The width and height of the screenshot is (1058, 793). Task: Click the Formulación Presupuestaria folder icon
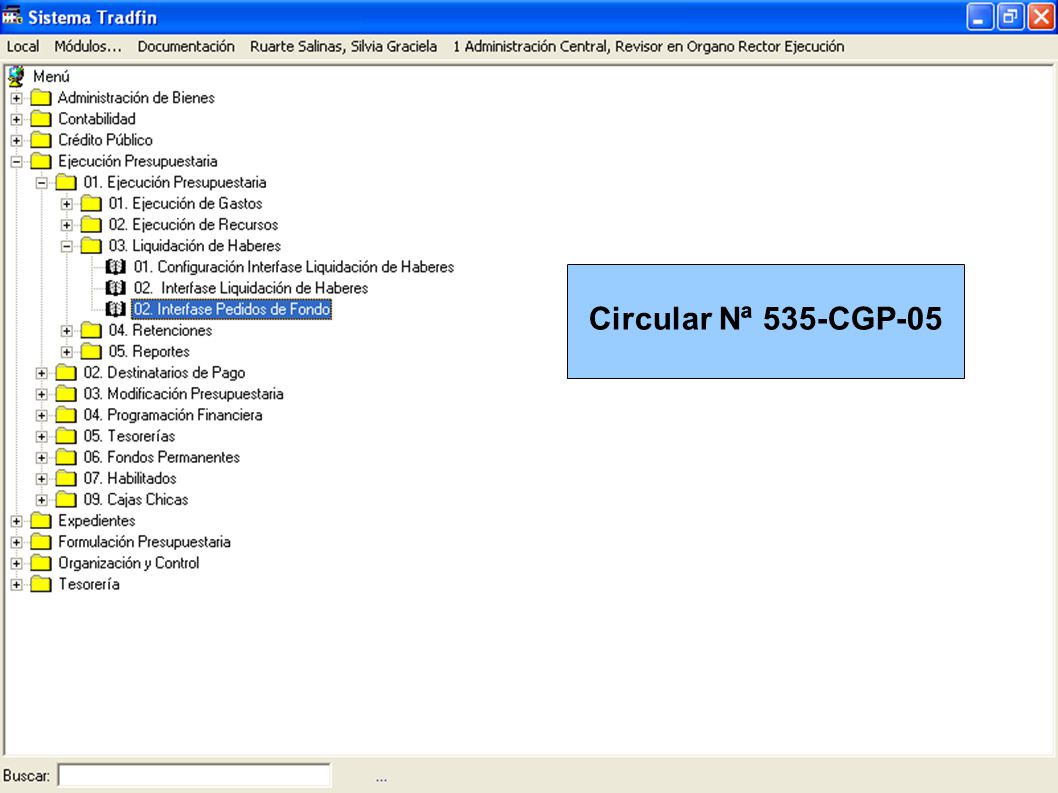click(x=41, y=542)
